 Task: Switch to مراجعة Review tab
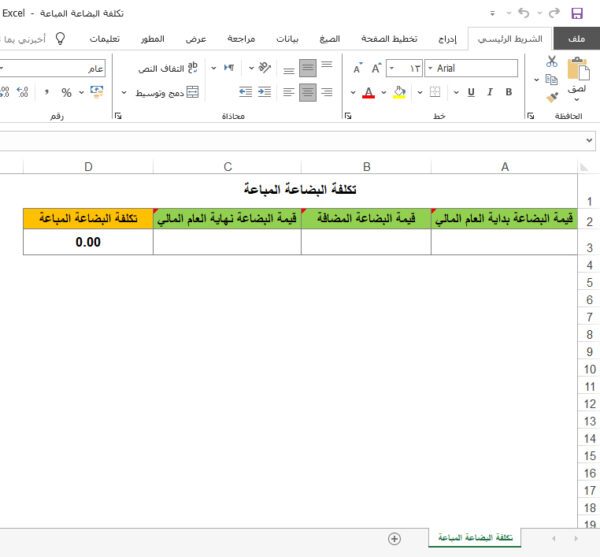click(x=241, y=39)
